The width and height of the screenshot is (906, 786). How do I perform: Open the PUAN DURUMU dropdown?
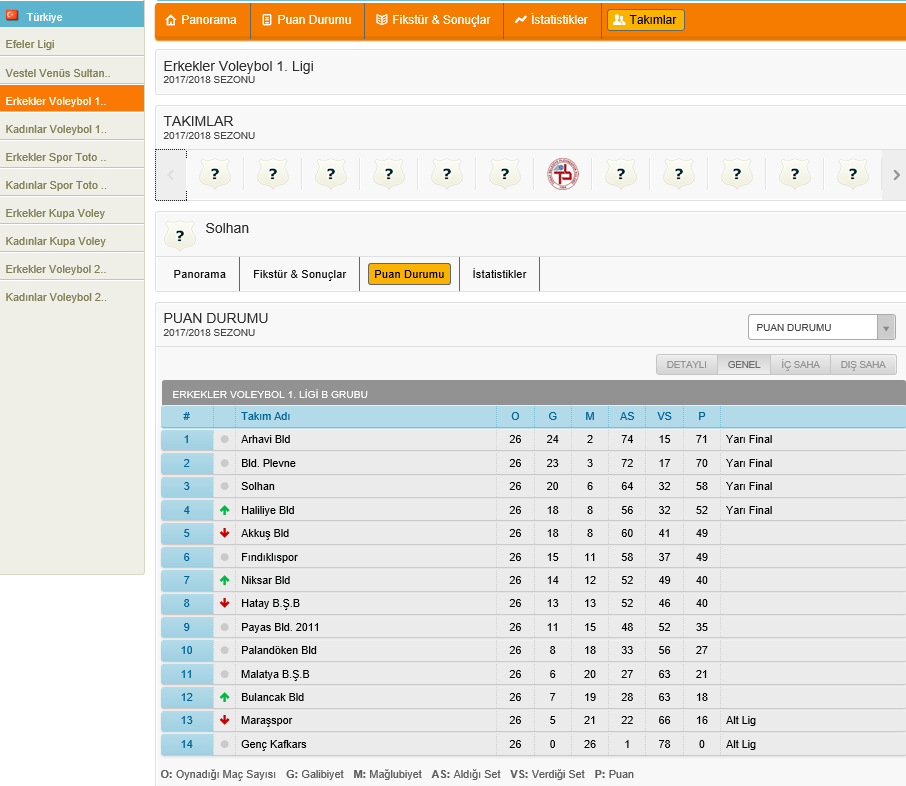(821, 327)
